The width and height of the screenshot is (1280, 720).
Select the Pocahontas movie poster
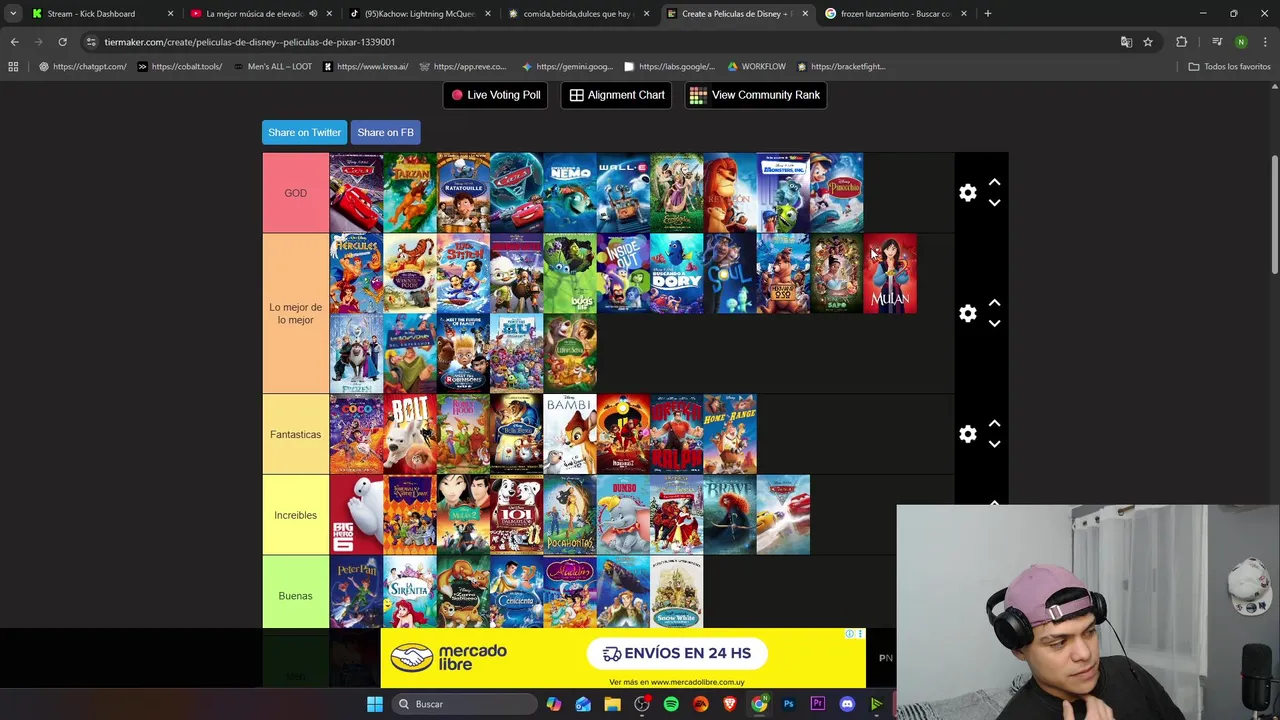(570, 515)
